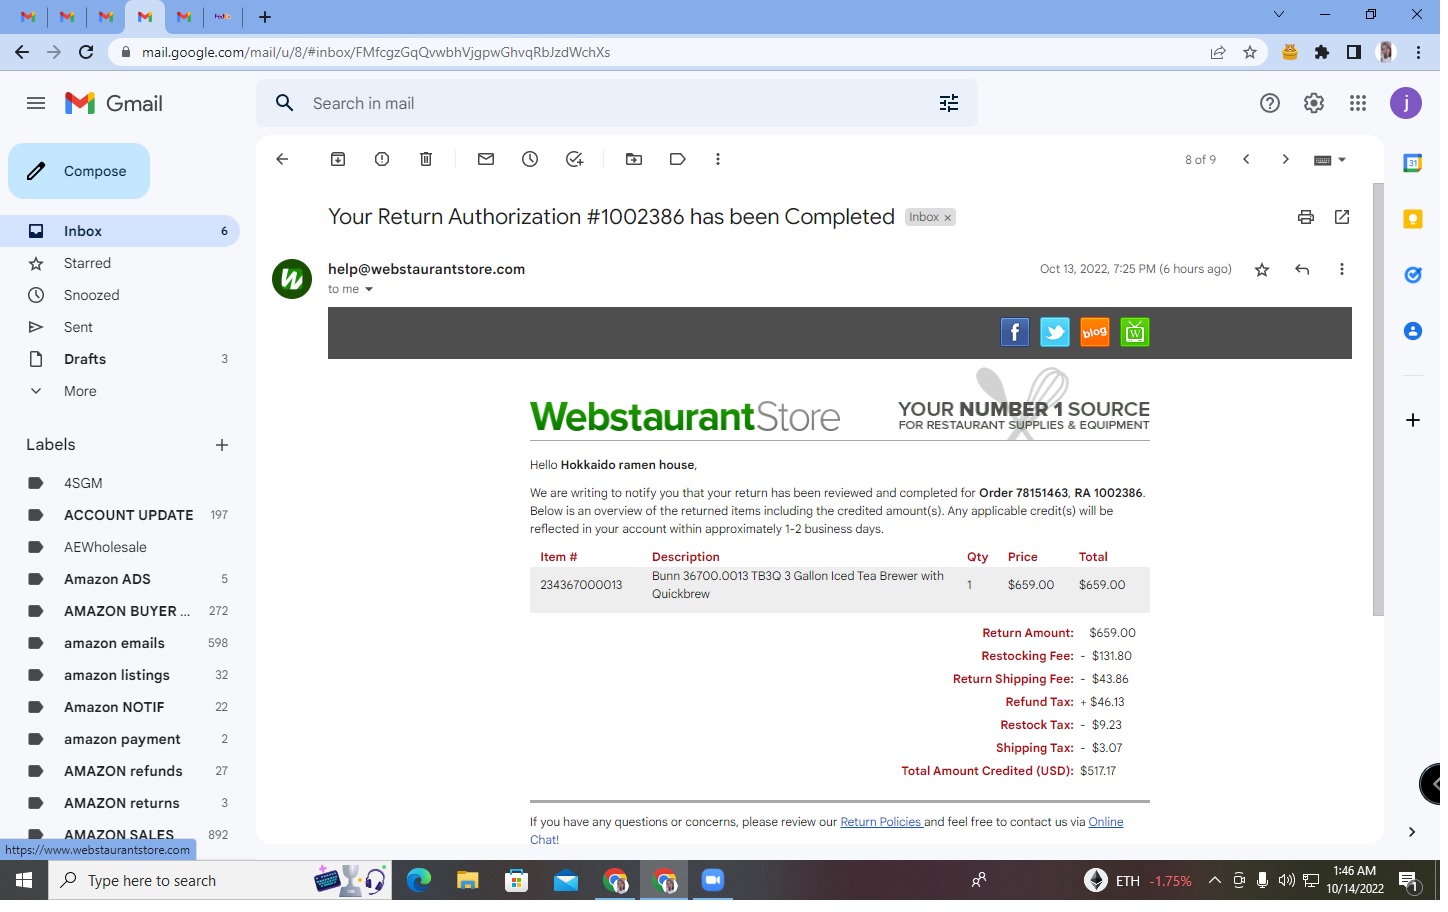Screen dimensions: 1448x912
Task: Report this email as spam
Action: pyautogui.click(x=382, y=159)
